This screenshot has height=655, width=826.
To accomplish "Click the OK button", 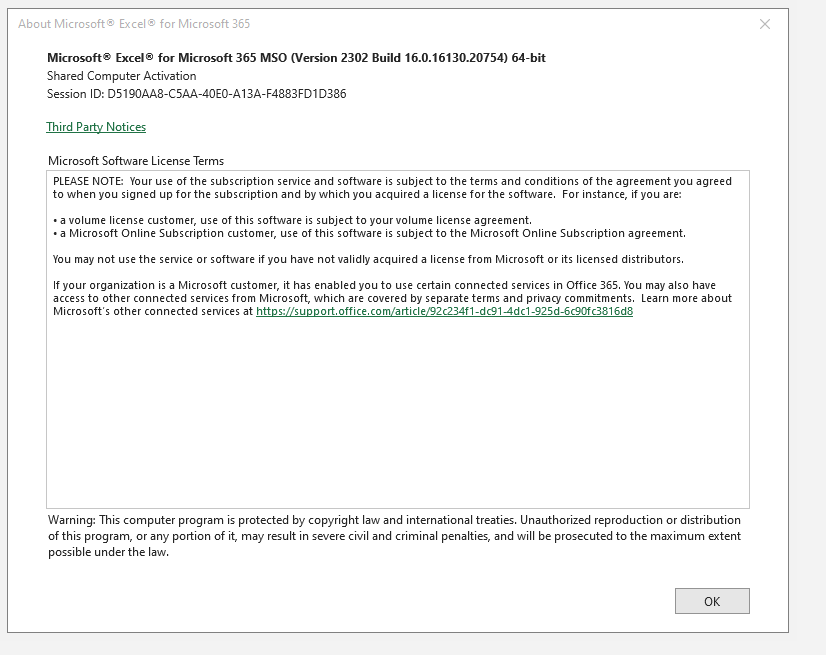I will 712,601.
